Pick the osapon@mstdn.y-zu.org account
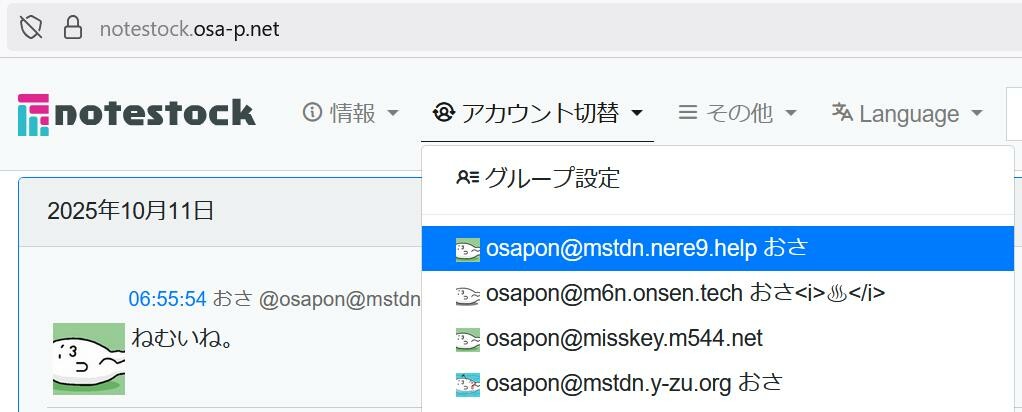The image size is (1022, 412). pyautogui.click(x=634, y=384)
